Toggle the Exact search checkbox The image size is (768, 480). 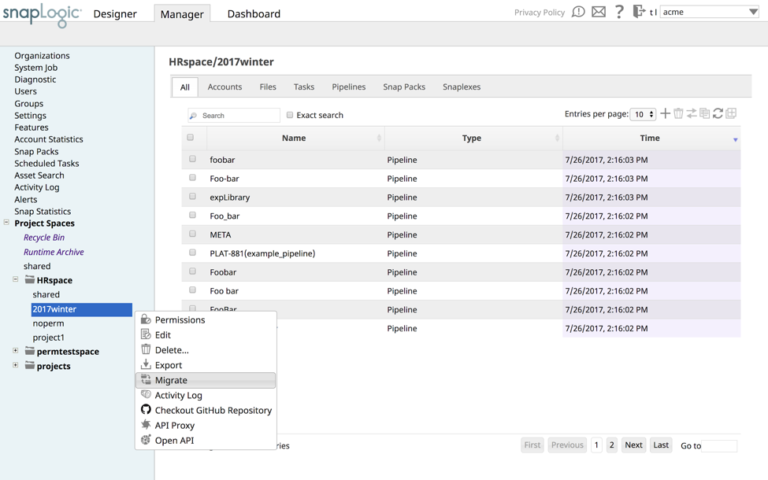click(289, 115)
